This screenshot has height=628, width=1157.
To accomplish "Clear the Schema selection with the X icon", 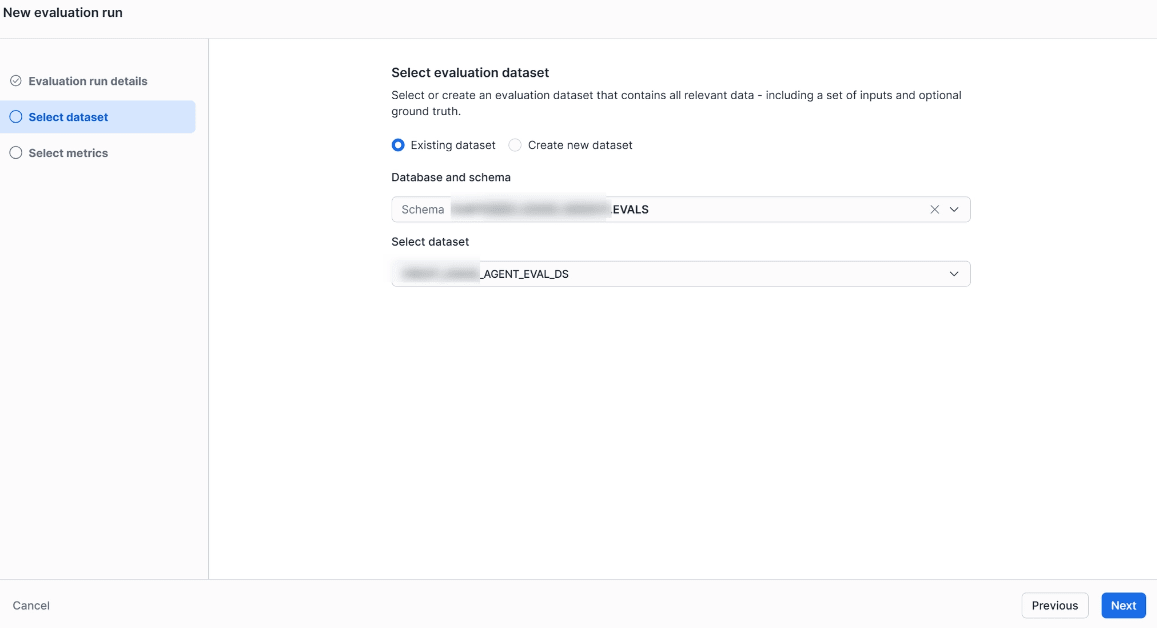I will 935,210.
